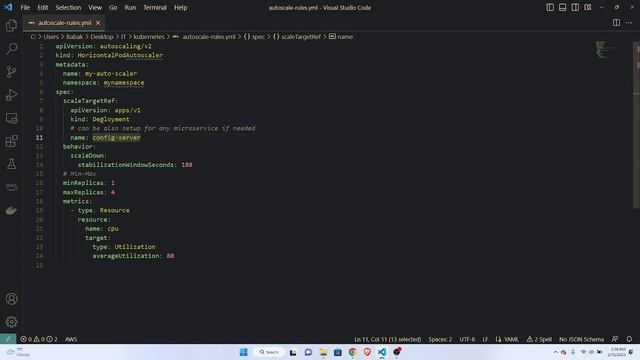Open the Extensions view
Screen dimensions: 640x360
point(11,141)
